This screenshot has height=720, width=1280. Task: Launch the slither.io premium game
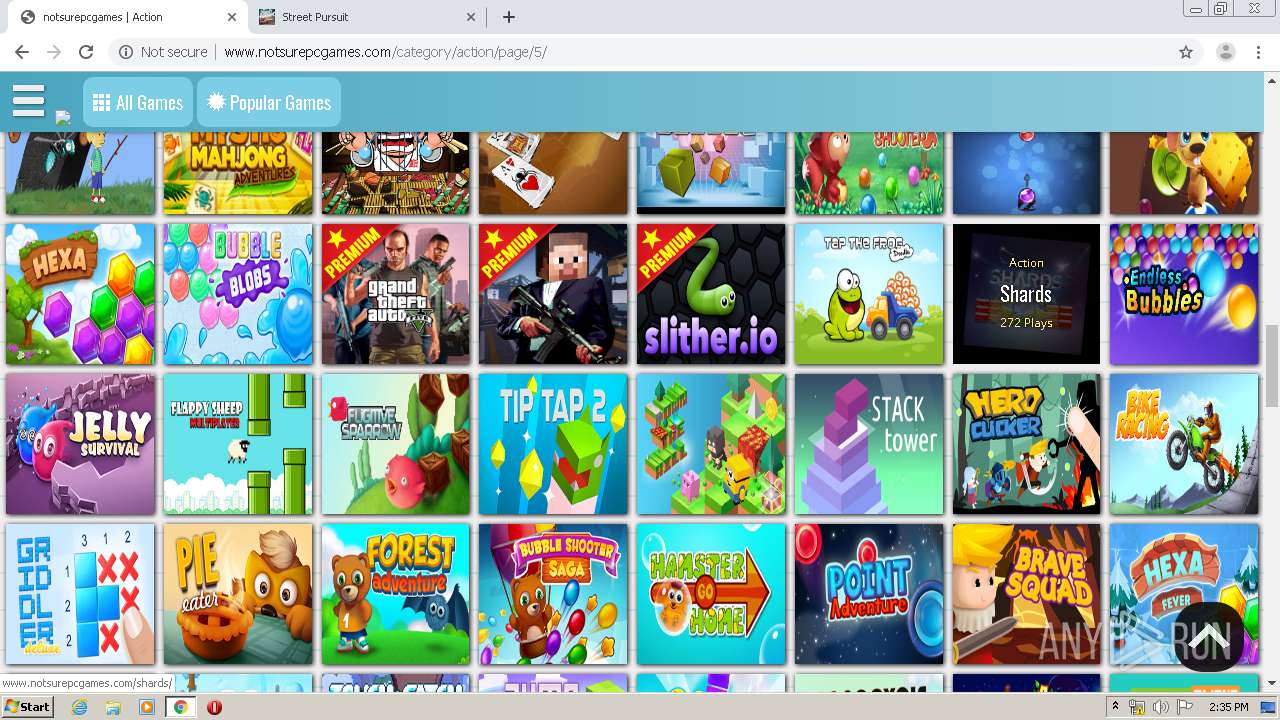click(711, 294)
